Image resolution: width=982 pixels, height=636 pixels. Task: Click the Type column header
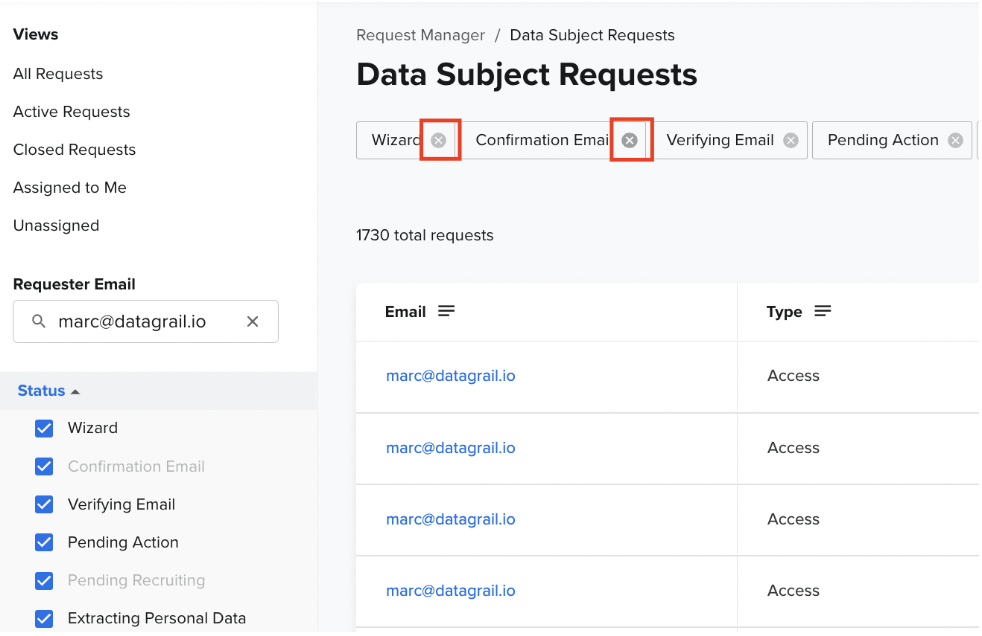tap(784, 312)
